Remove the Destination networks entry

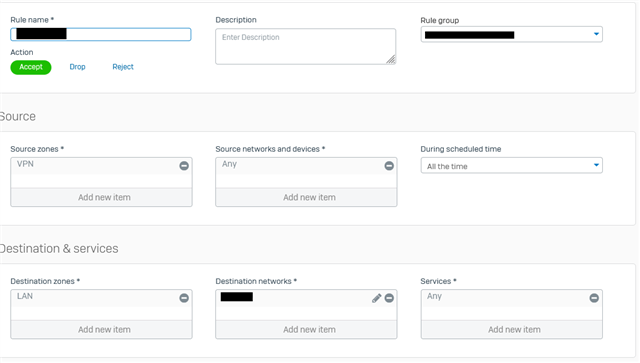coord(389,298)
